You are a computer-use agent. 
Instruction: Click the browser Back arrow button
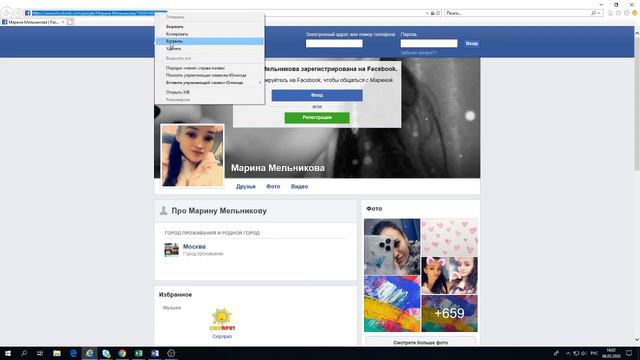(7, 13)
